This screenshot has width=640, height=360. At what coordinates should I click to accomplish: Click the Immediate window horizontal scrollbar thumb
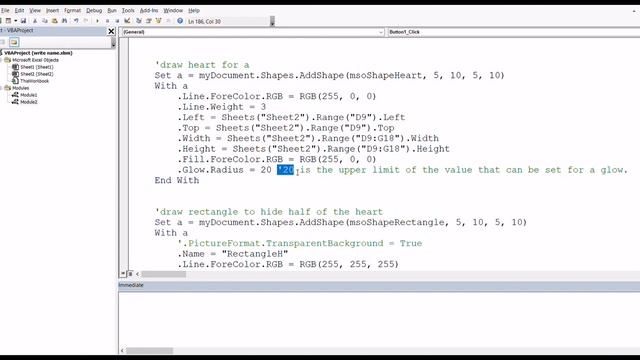click(x=149, y=351)
